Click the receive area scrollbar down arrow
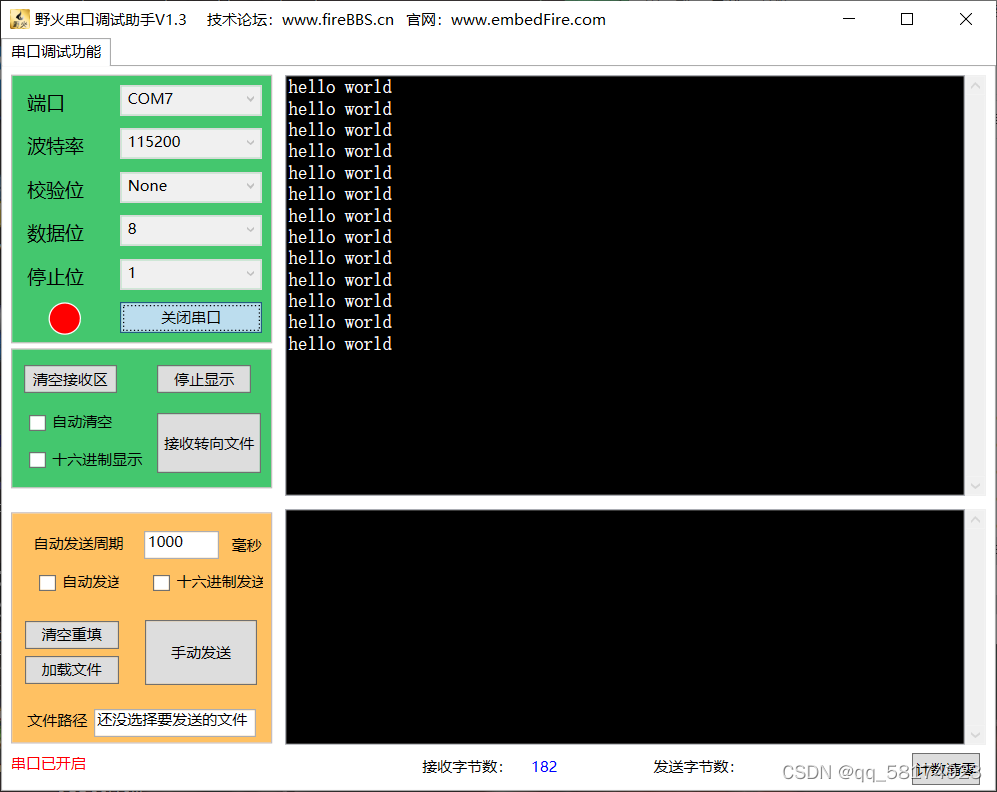 point(976,486)
